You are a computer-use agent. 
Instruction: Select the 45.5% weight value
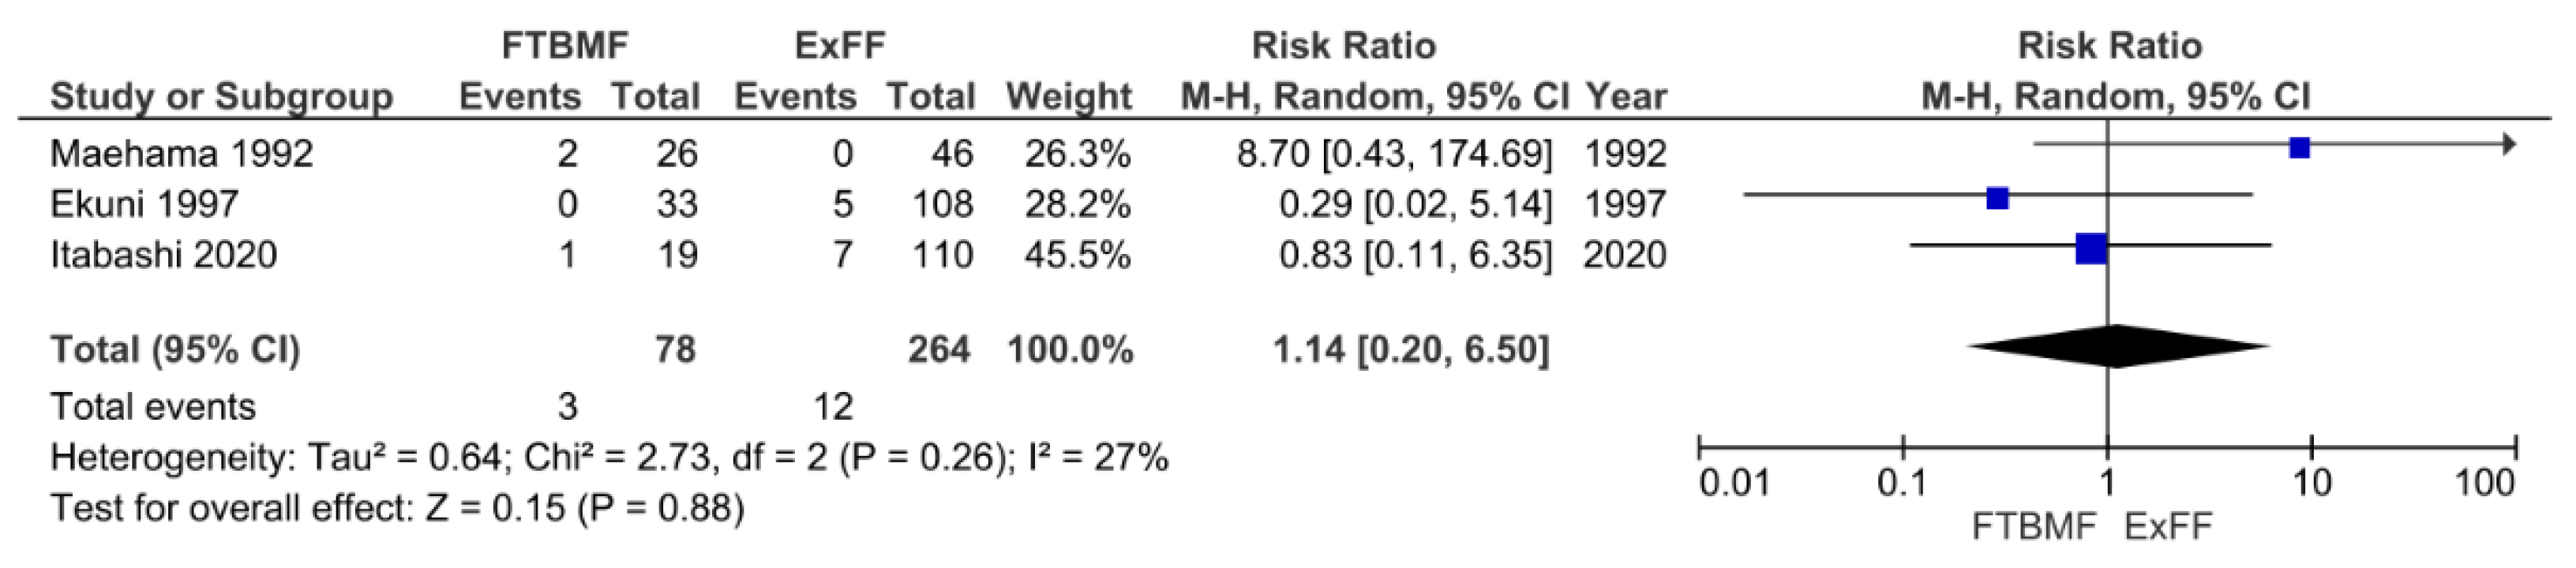click(1077, 254)
